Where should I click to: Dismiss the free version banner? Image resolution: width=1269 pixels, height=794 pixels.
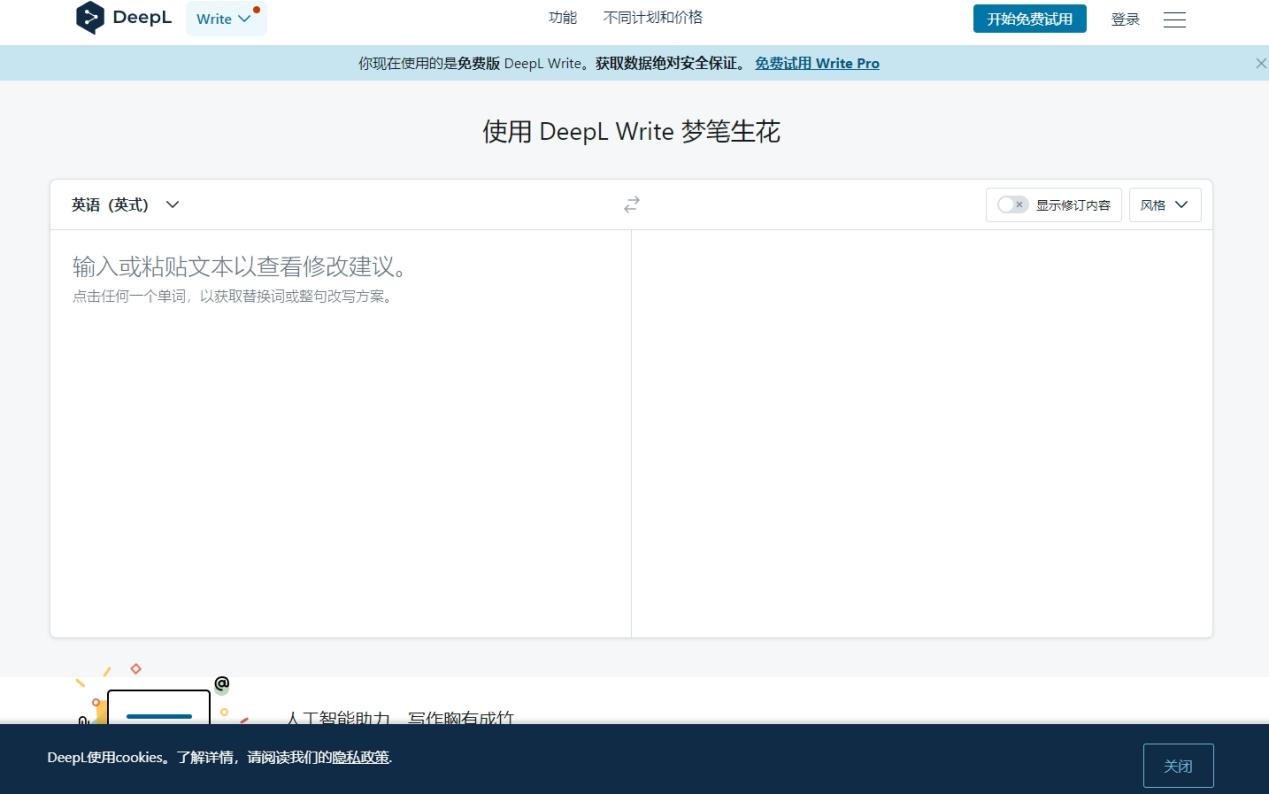(1260, 63)
